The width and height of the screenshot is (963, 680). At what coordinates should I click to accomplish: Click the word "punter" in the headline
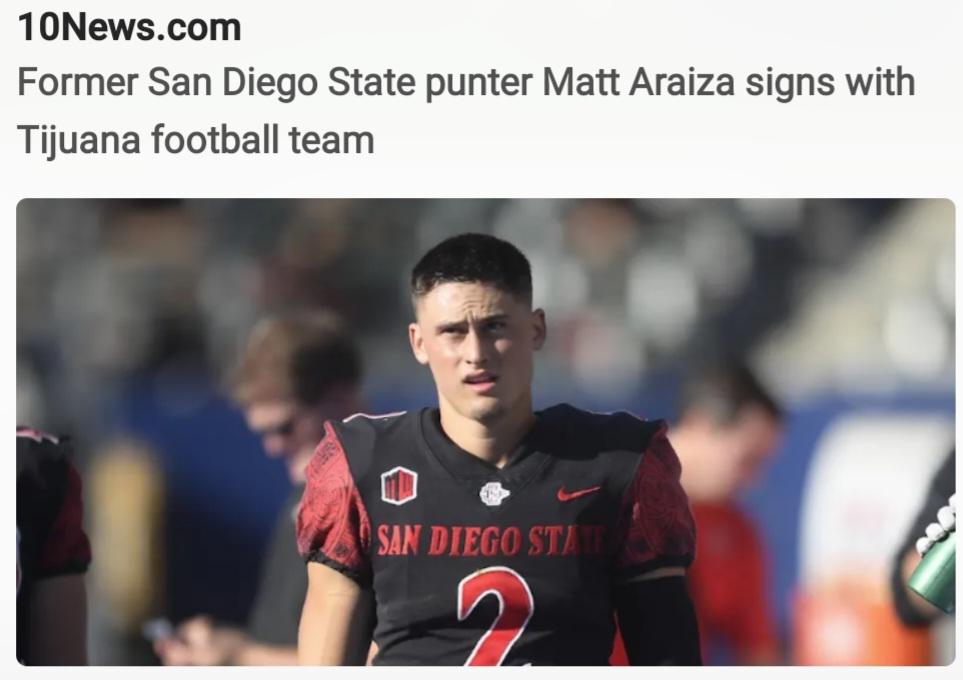[478, 84]
